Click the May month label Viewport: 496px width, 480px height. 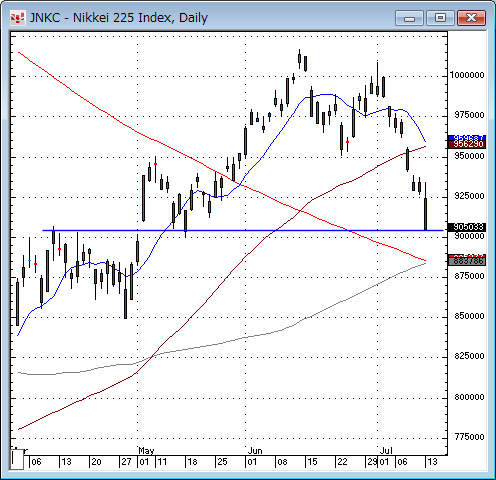pyautogui.click(x=146, y=451)
